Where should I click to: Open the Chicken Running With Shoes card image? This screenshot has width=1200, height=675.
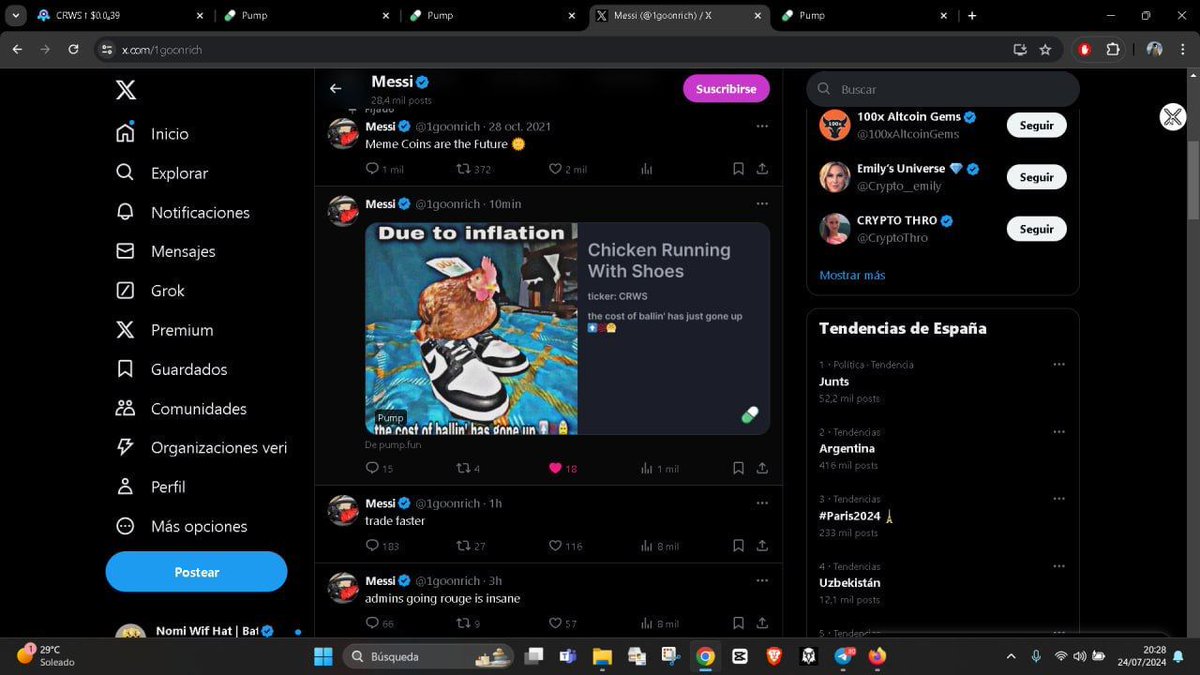pos(471,329)
